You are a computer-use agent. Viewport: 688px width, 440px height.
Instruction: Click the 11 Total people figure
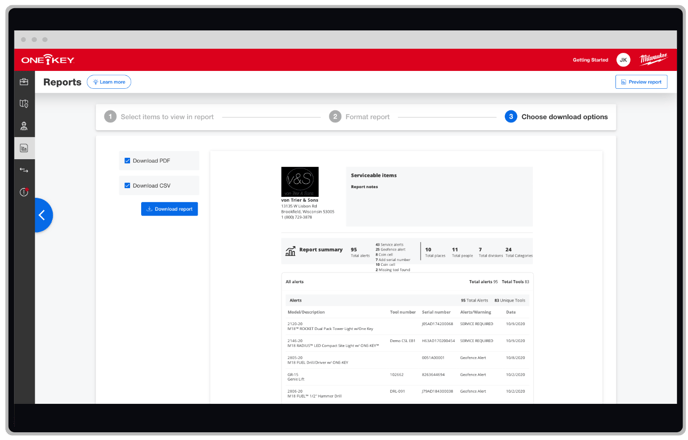pyautogui.click(x=462, y=252)
